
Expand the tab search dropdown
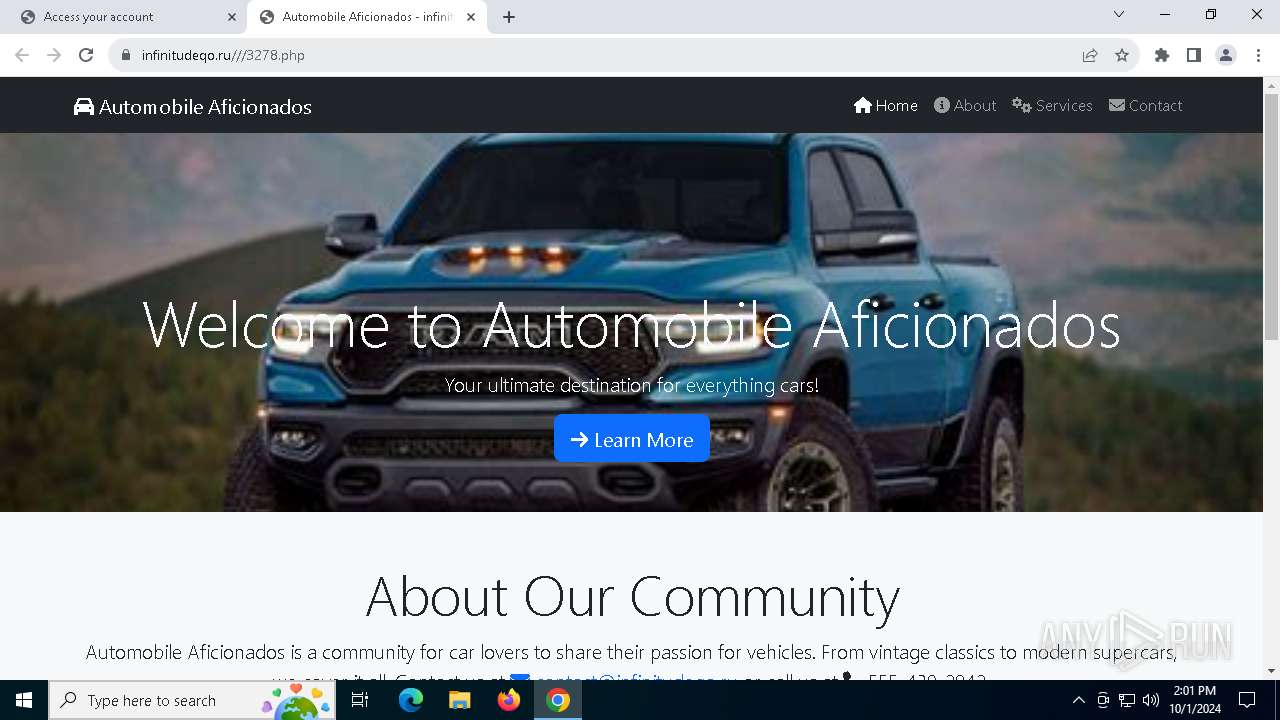1119,14
